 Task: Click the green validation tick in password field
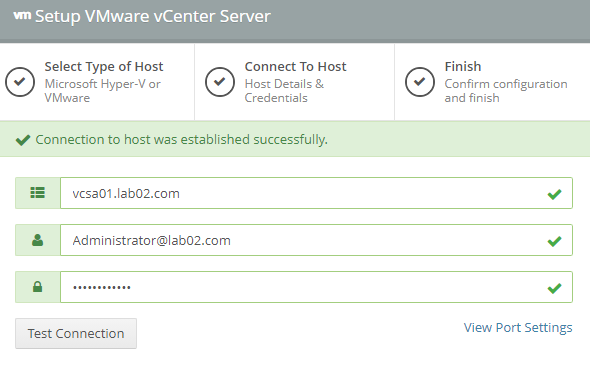pos(554,288)
